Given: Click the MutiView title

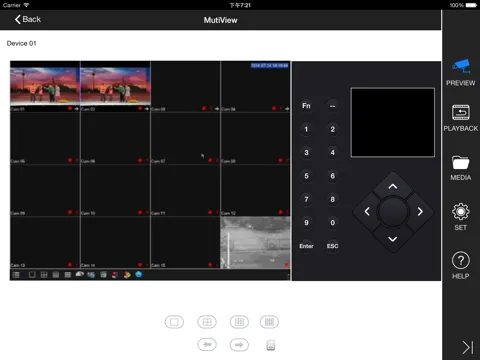Looking at the screenshot, I should point(221,20).
